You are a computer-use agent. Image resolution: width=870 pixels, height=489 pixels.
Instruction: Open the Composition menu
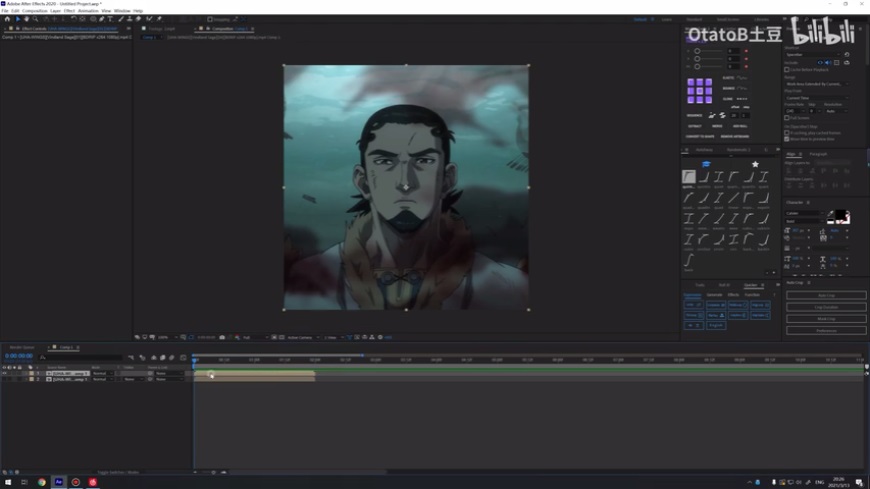coord(34,11)
